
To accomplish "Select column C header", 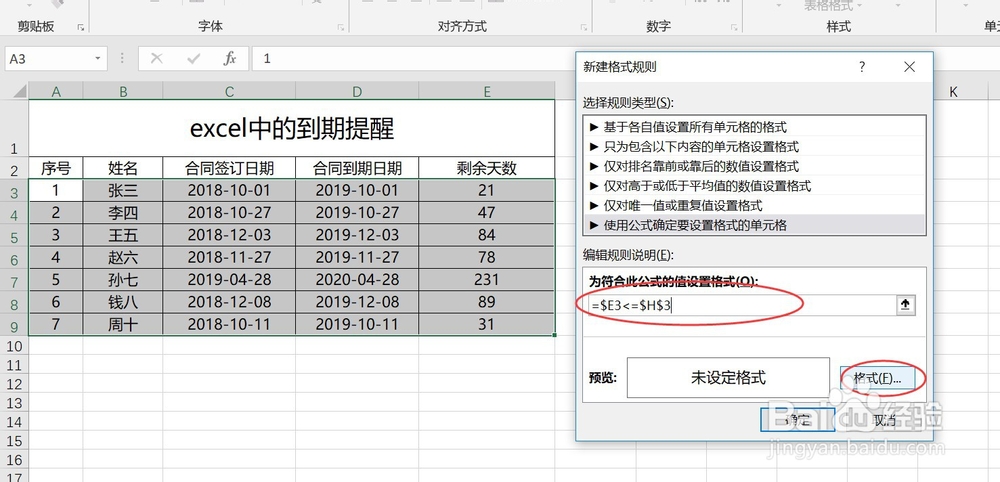I will pos(229,92).
